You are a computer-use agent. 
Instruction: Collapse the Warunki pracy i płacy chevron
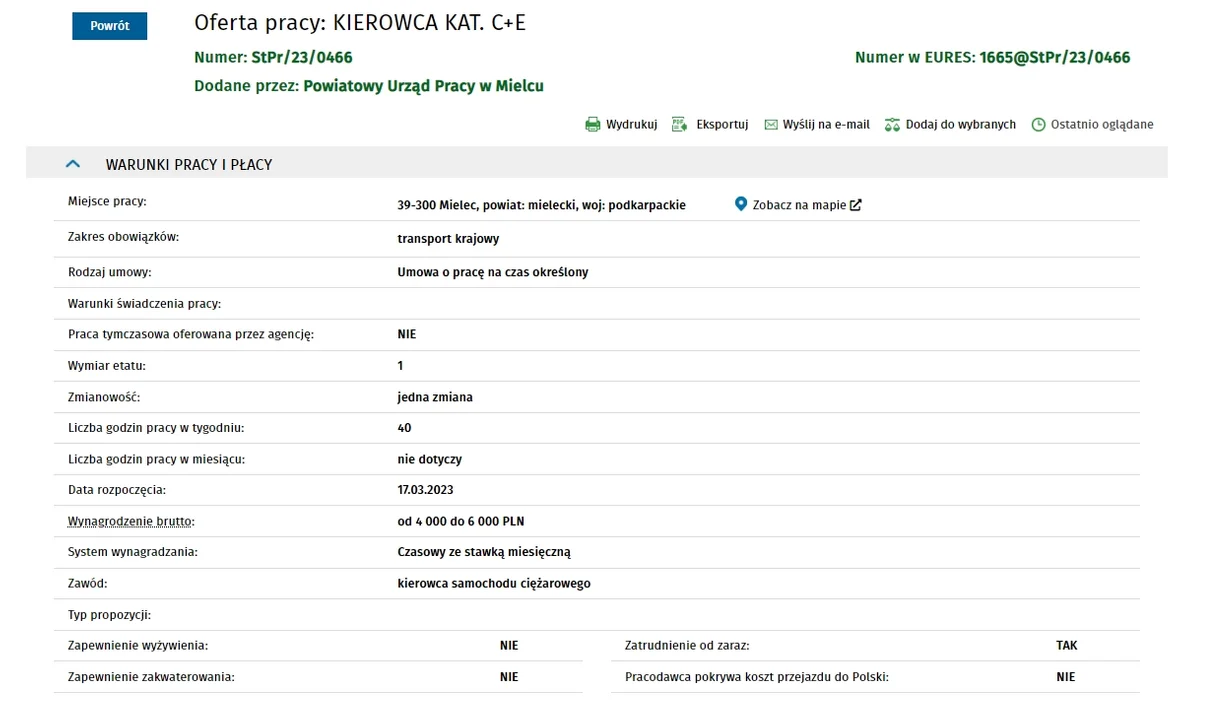tap(72, 164)
